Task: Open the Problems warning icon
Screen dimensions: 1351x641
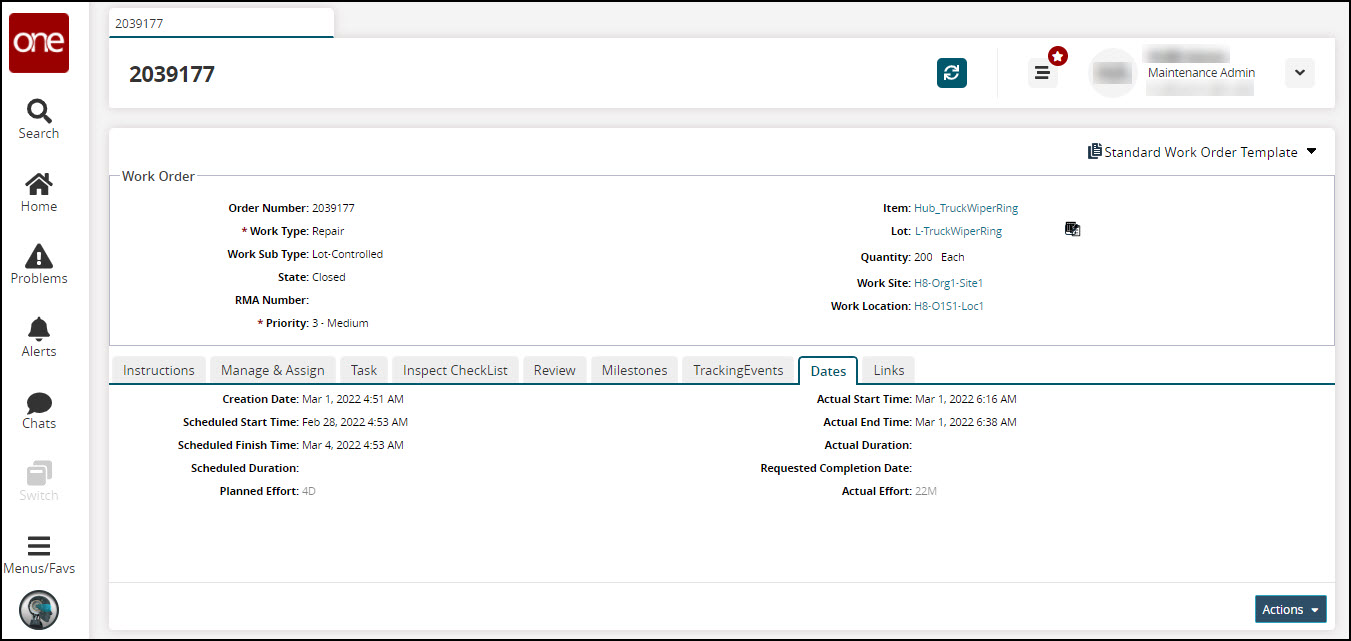Action: [39, 264]
